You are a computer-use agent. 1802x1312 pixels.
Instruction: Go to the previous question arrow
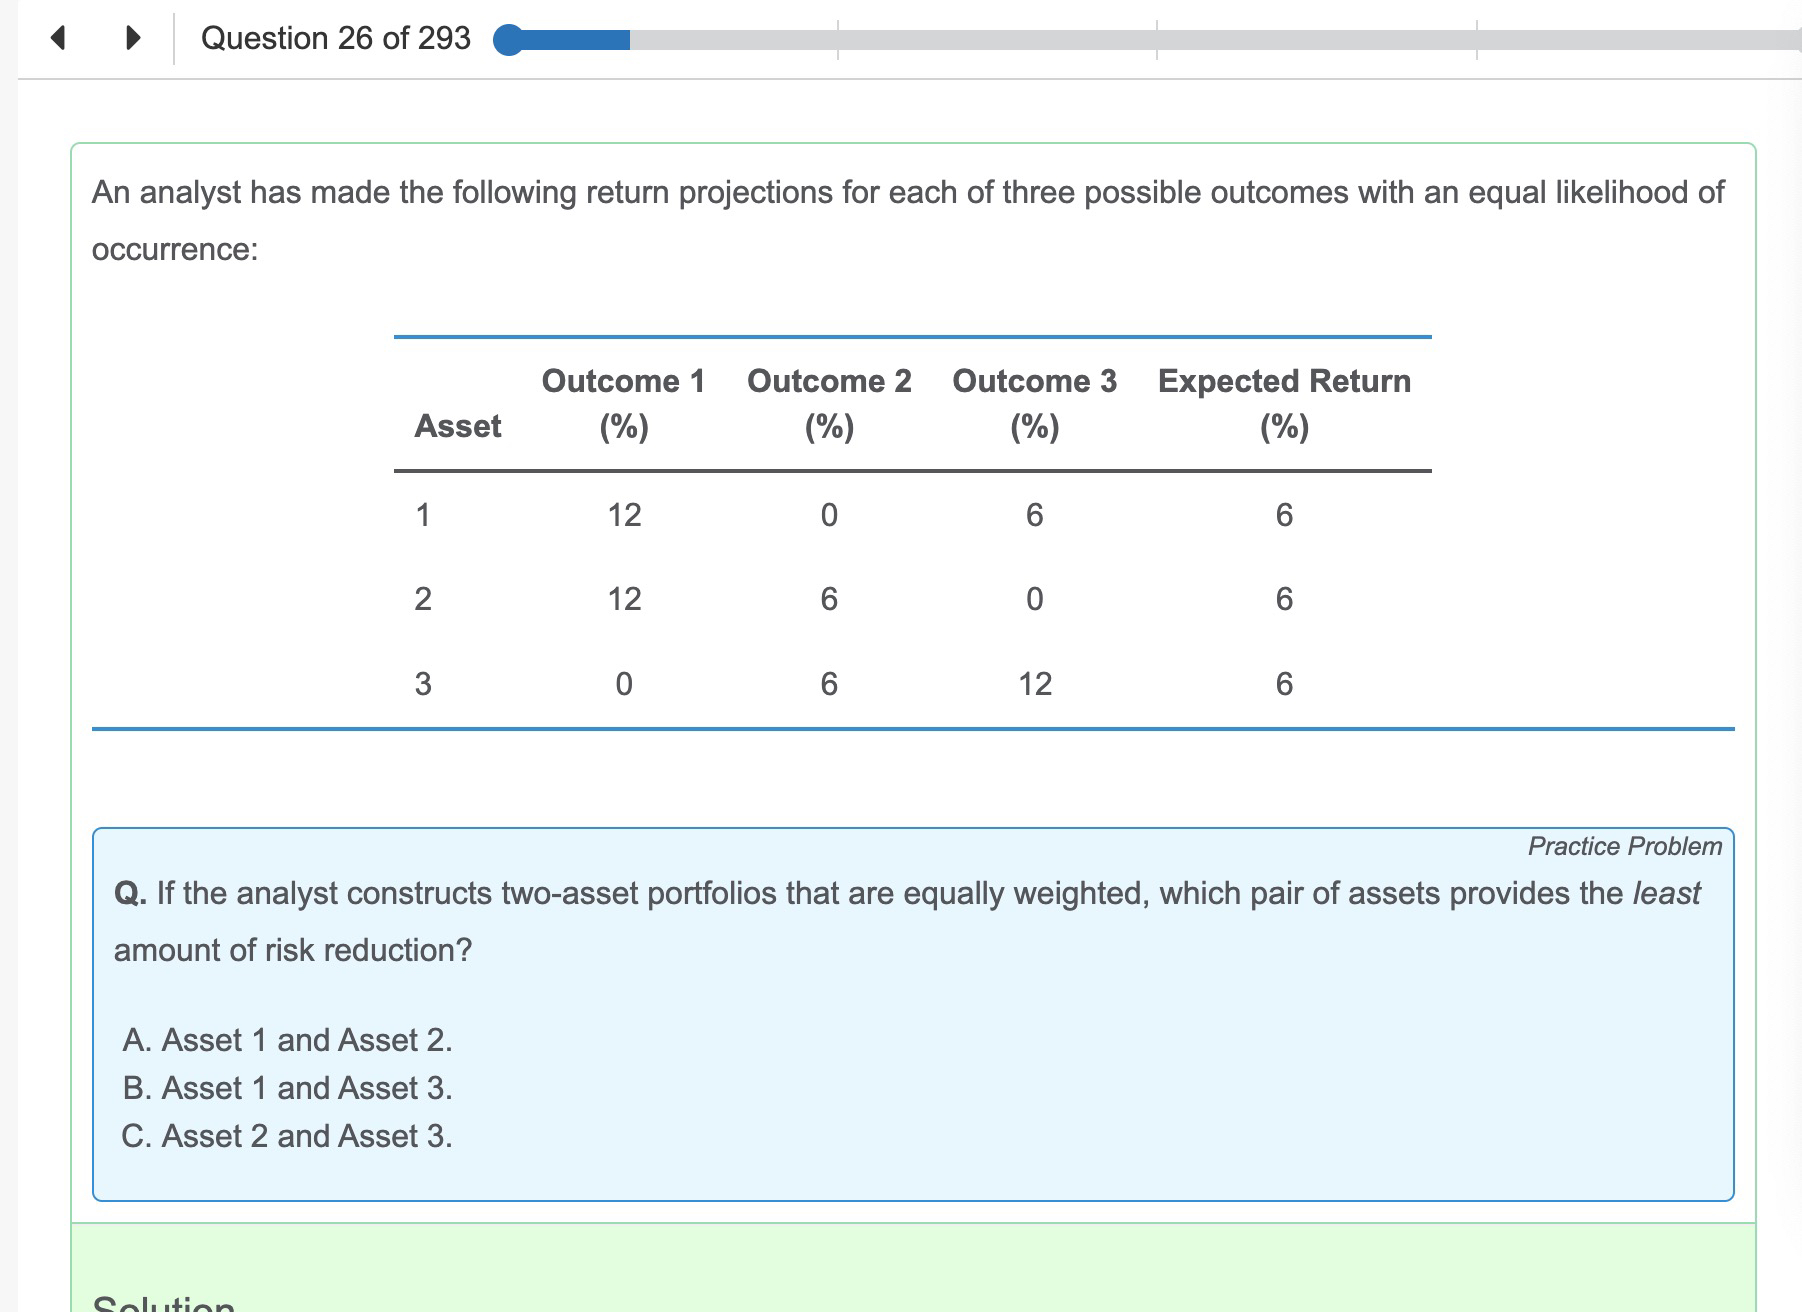click(58, 38)
